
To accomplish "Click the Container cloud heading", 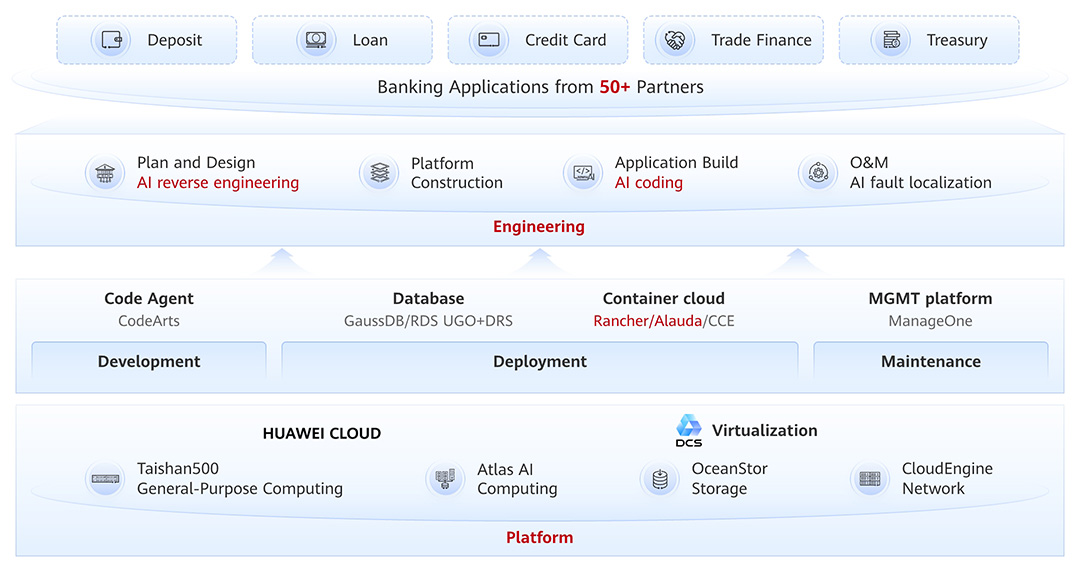I will click(x=664, y=298).
